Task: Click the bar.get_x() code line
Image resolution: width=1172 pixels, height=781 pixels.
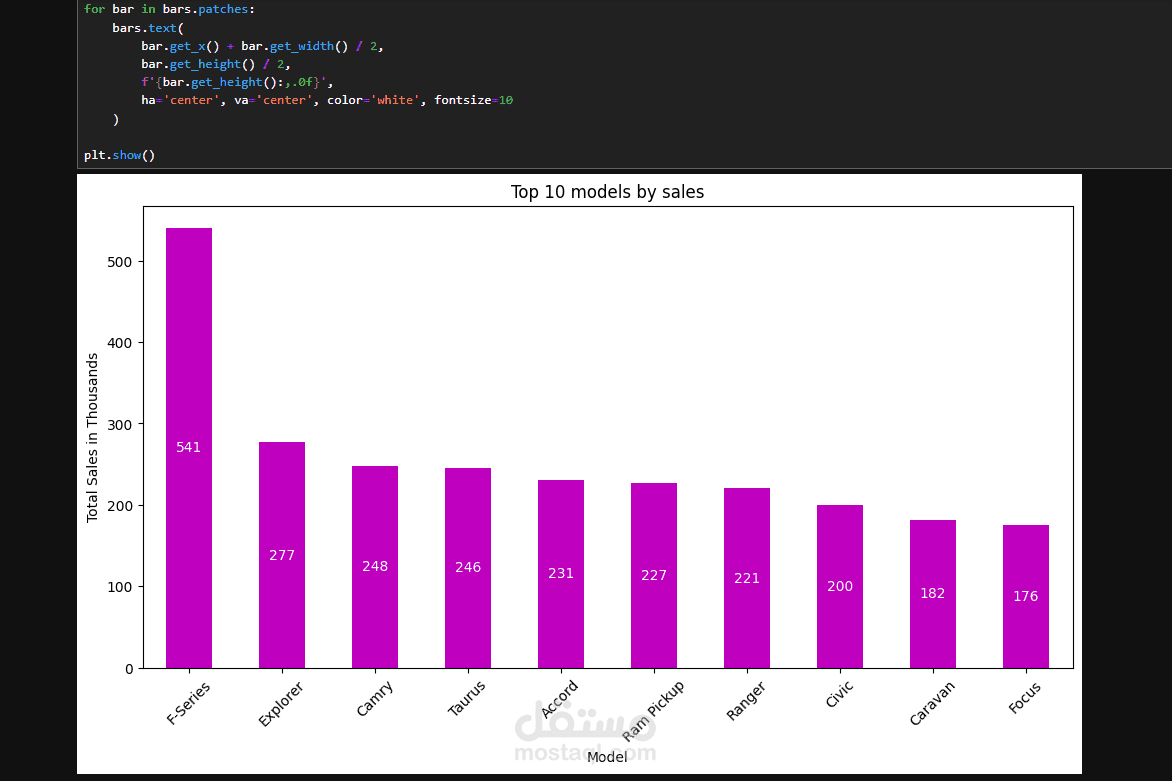Action: (x=262, y=46)
